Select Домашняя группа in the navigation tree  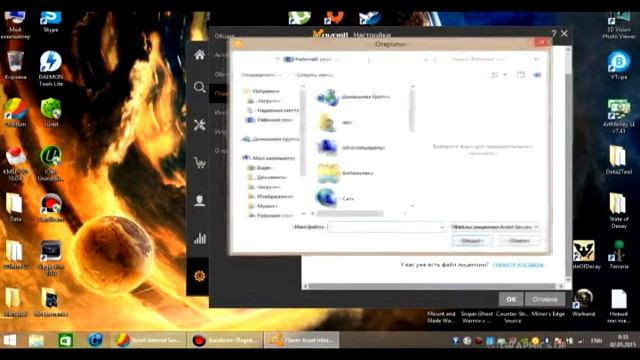click(276, 139)
